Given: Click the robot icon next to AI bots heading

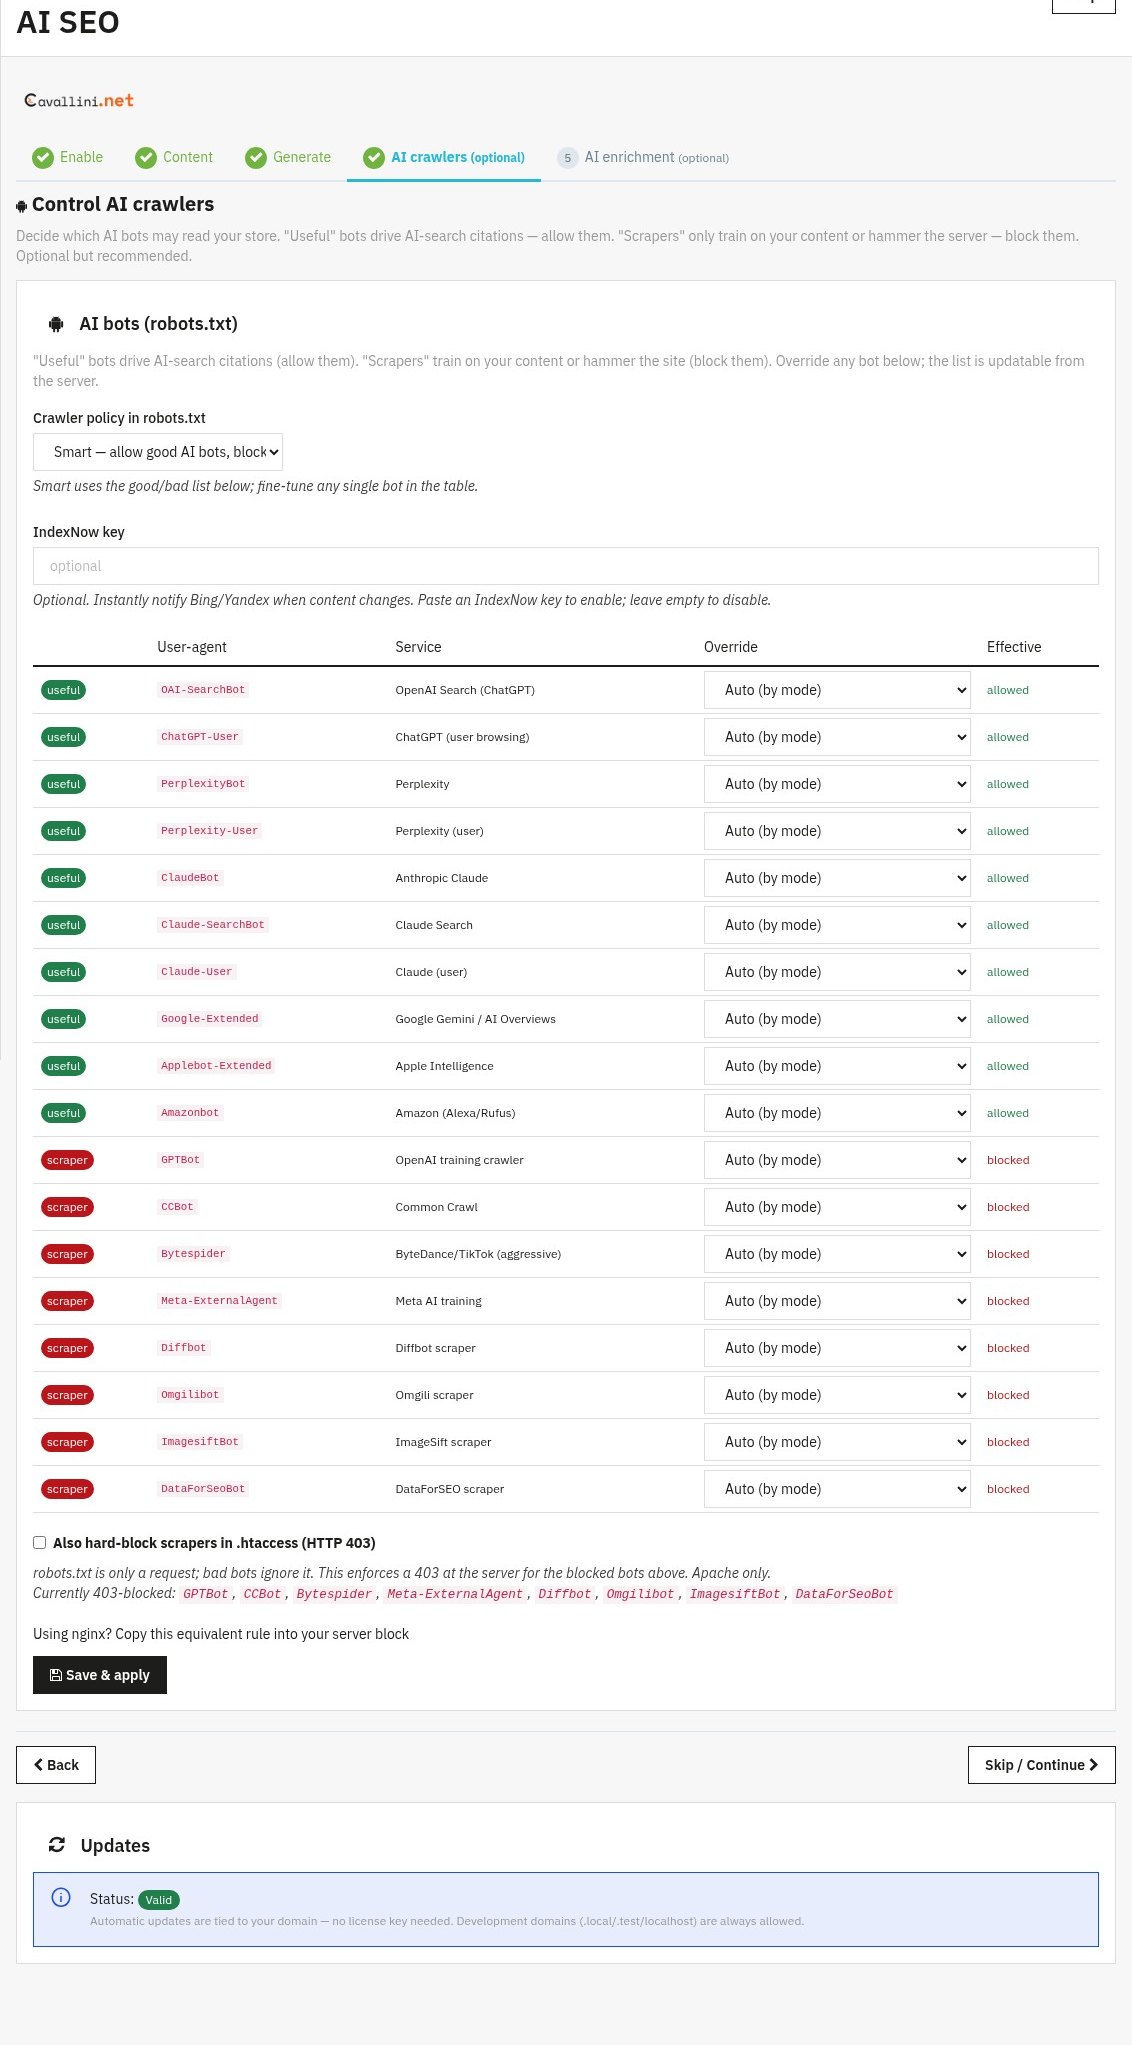Looking at the screenshot, I should pos(57,324).
